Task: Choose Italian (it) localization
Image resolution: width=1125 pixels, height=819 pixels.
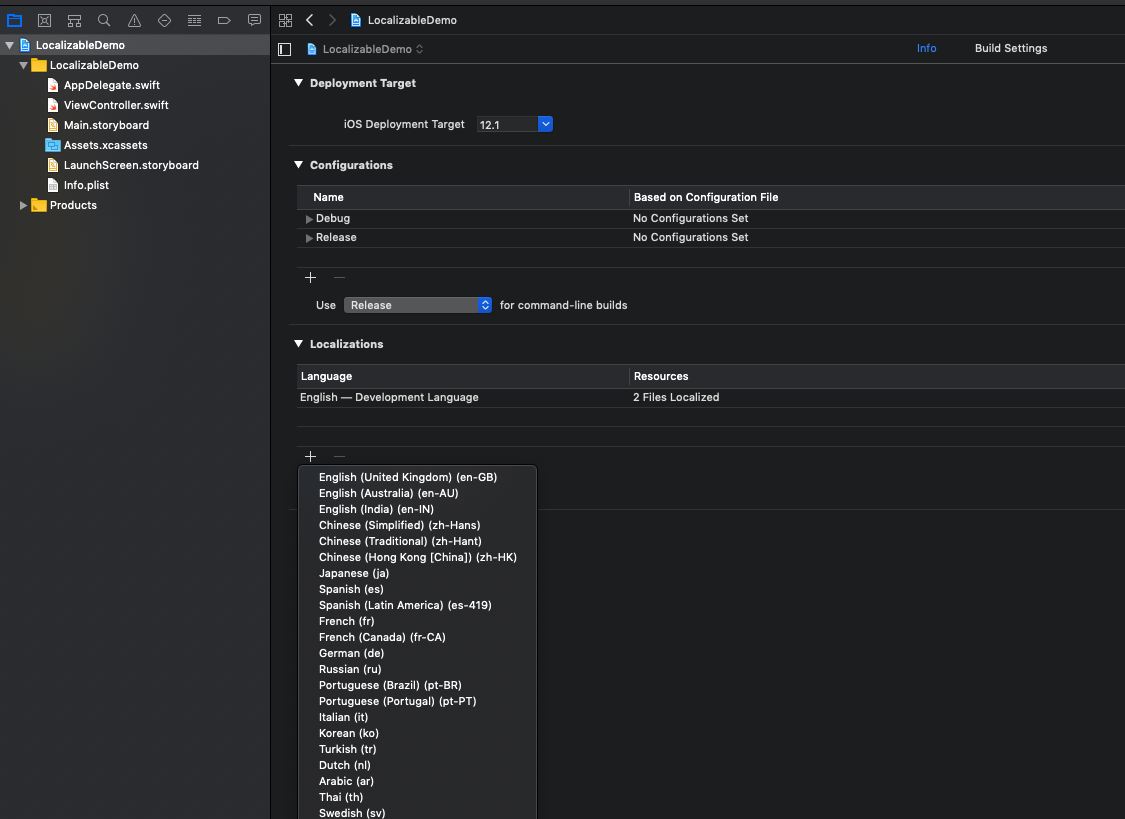Action: [x=417, y=717]
